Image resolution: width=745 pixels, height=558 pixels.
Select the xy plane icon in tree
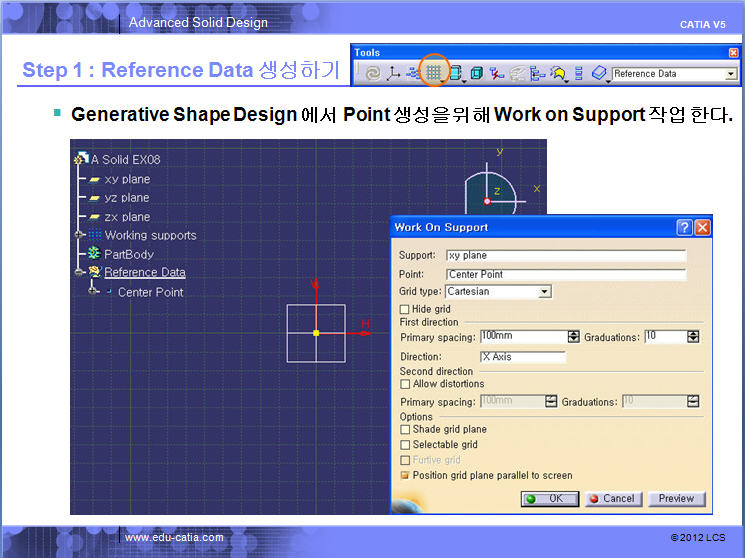(x=95, y=179)
